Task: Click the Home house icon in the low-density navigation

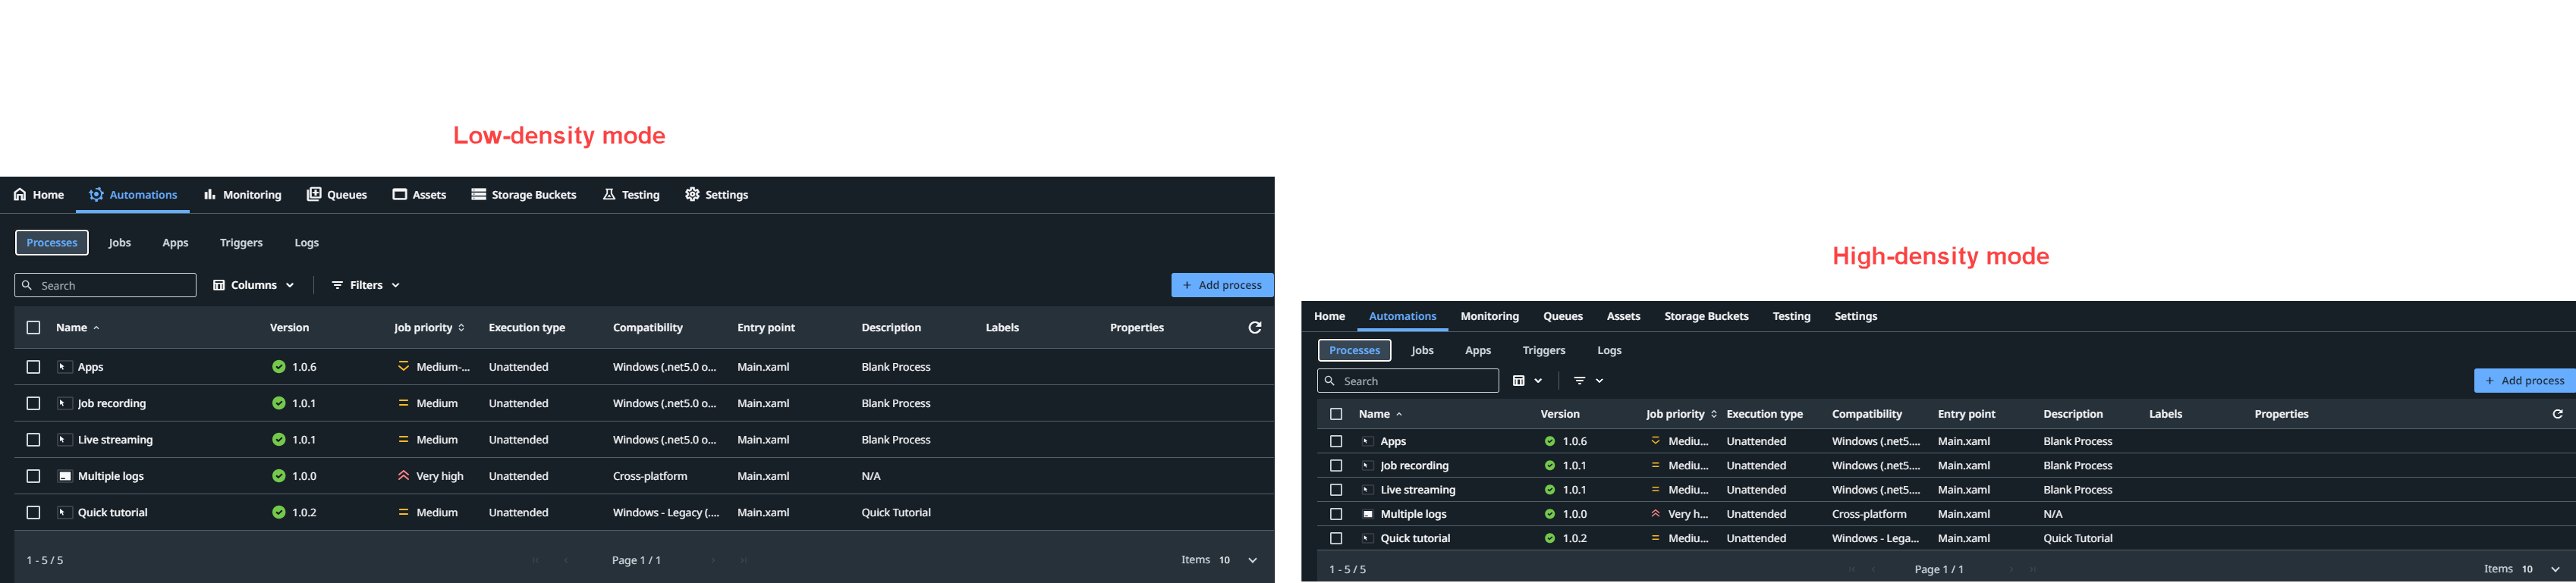Action: [20, 194]
